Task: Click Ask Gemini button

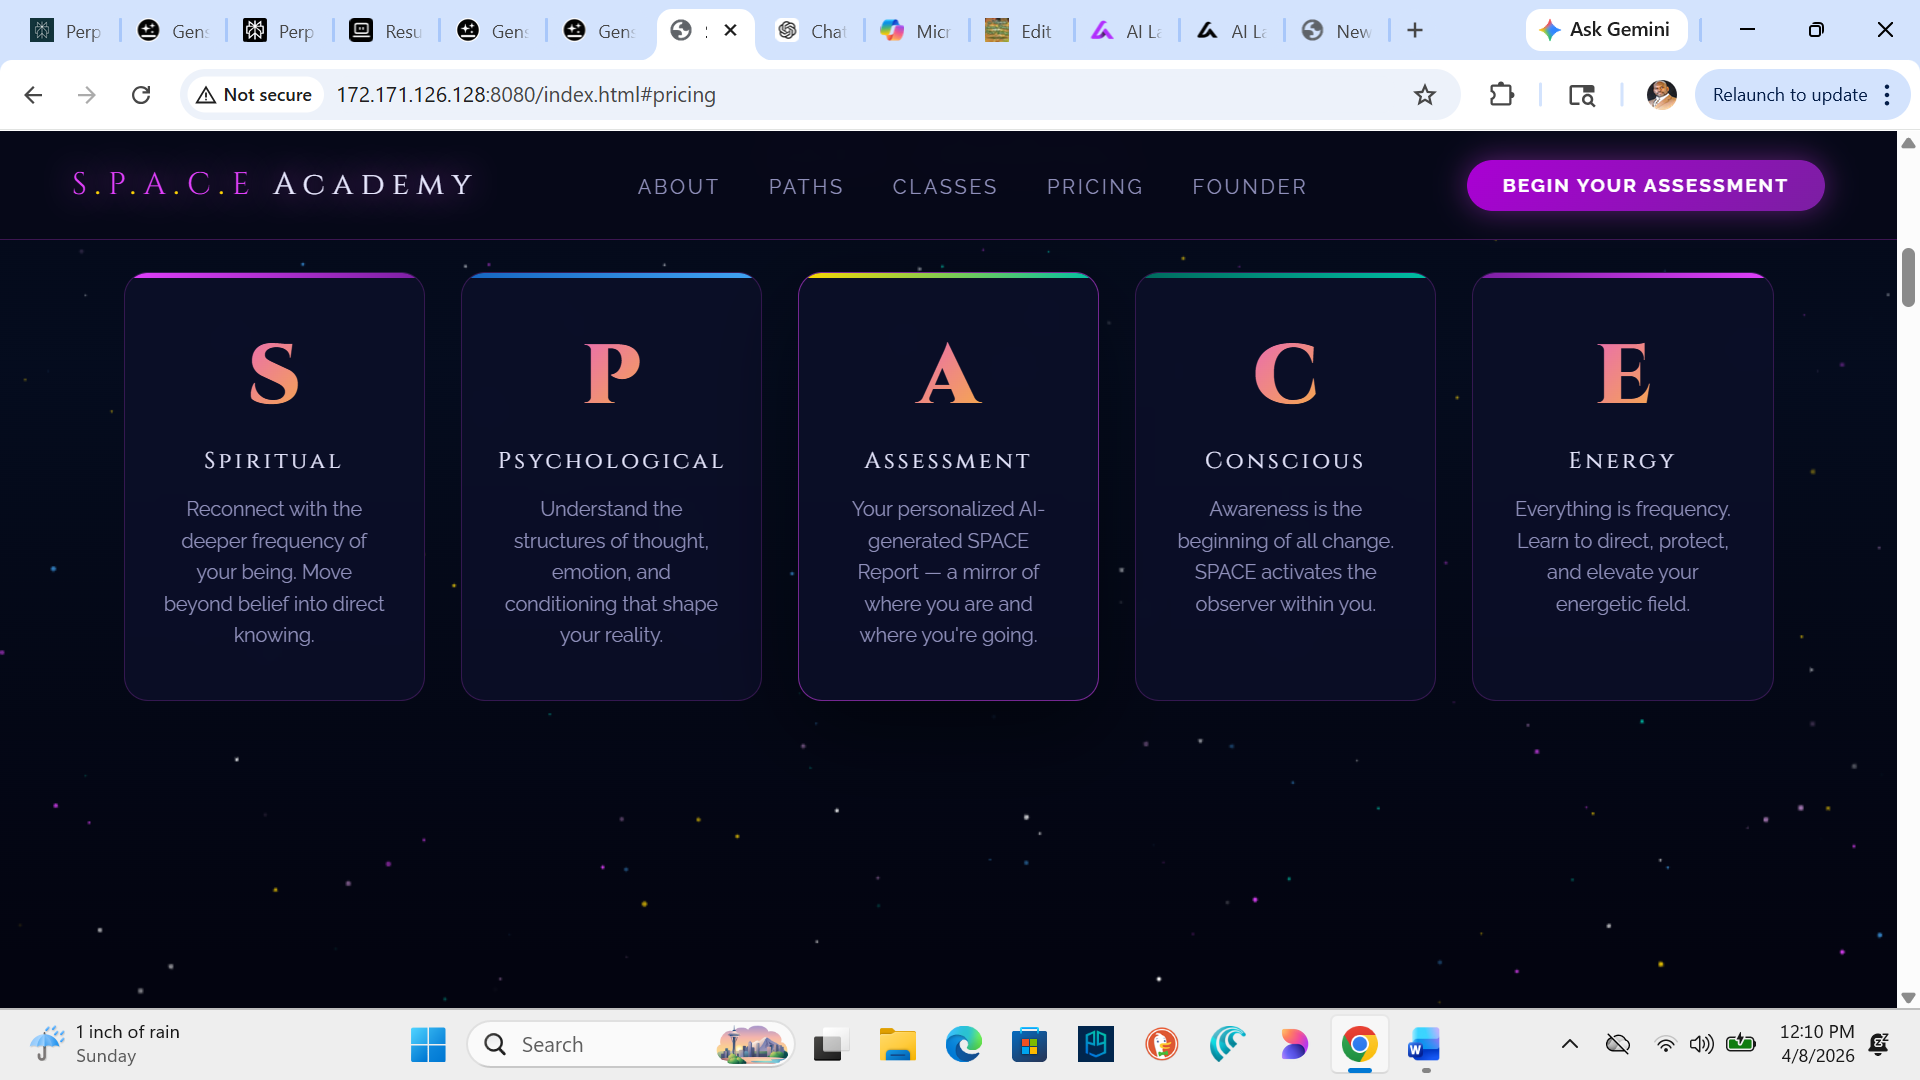Action: point(1605,30)
